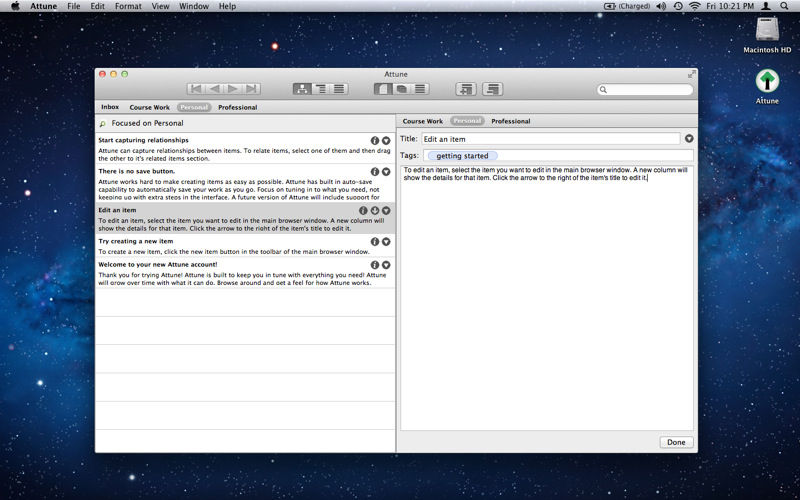Open the Inbox tab
800x500 pixels.
coord(110,107)
